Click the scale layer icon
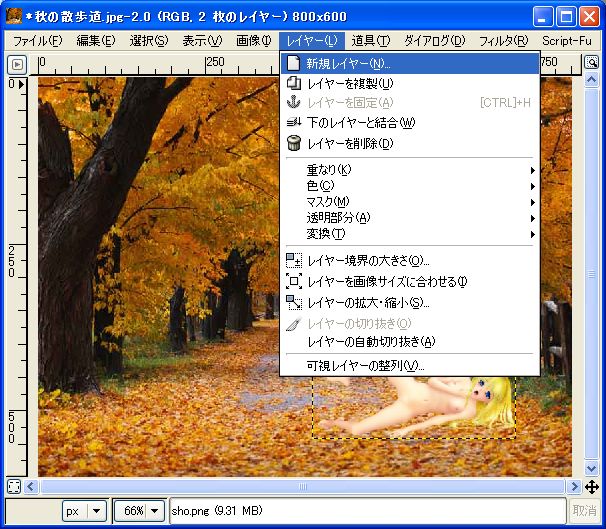 (x=294, y=302)
